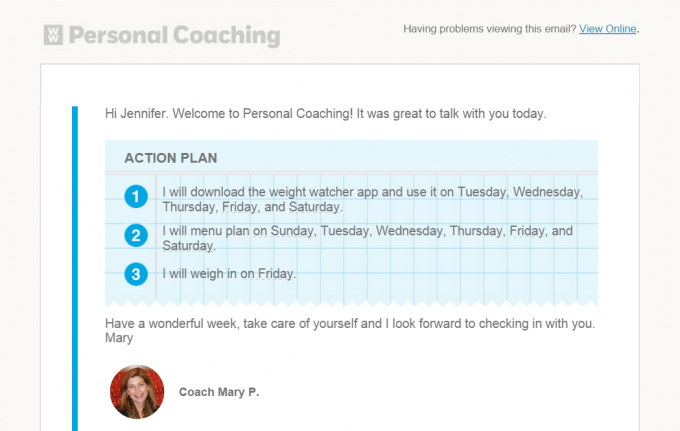This screenshot has height=431, width=680.
Task: Click the number 1 circle icon
Action: (136, 196)
